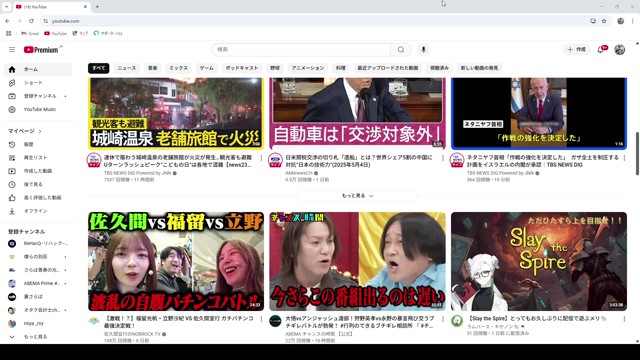The width and height of the screenshot is (640, 360).
Task: Select the ゲーム filter chip
Action: (x=207, y=68)
